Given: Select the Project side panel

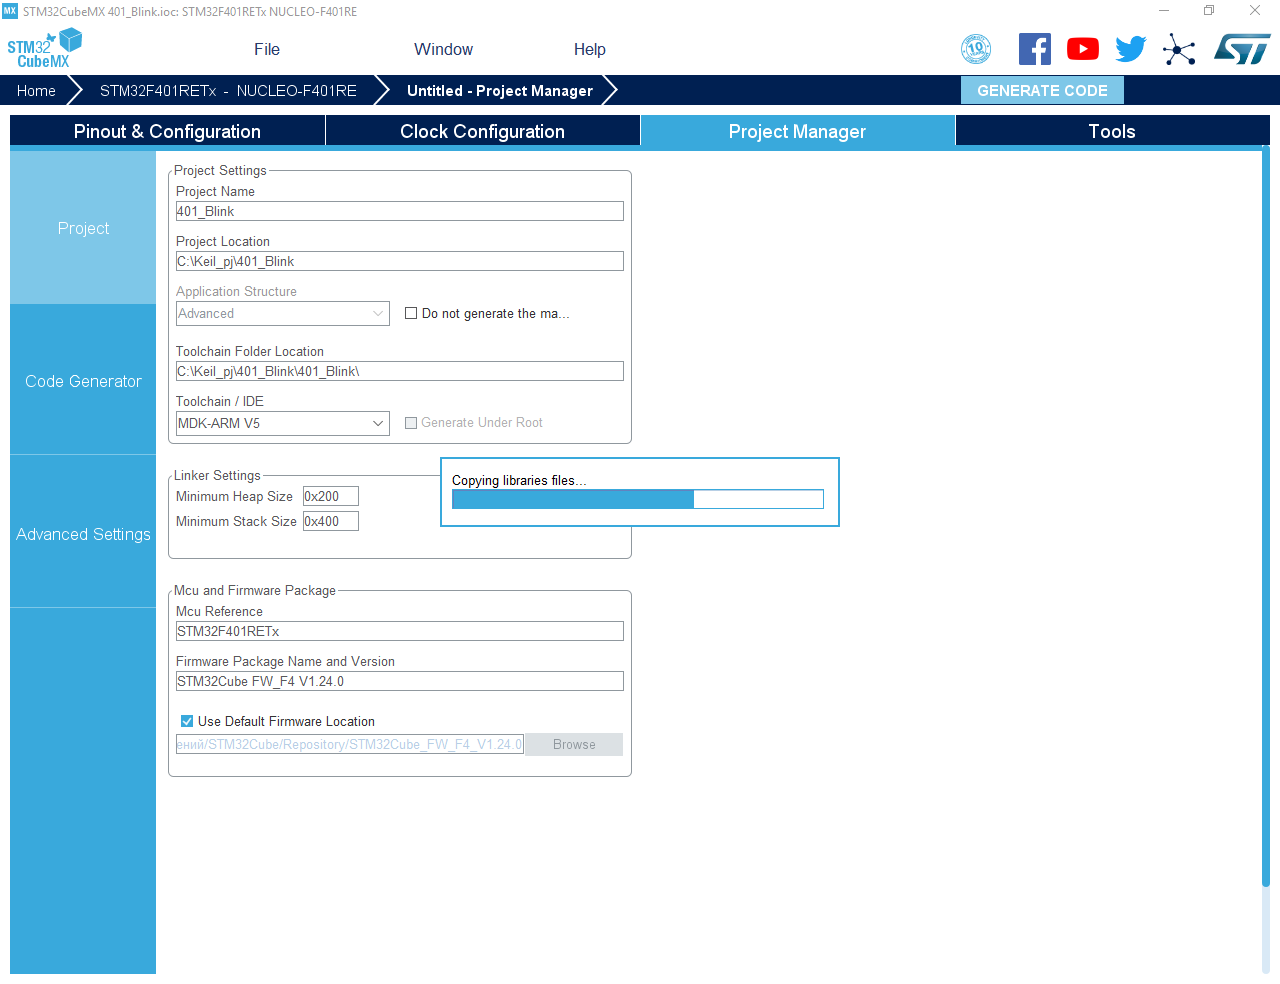Looking at the screenshot, I should coord(83,228).
